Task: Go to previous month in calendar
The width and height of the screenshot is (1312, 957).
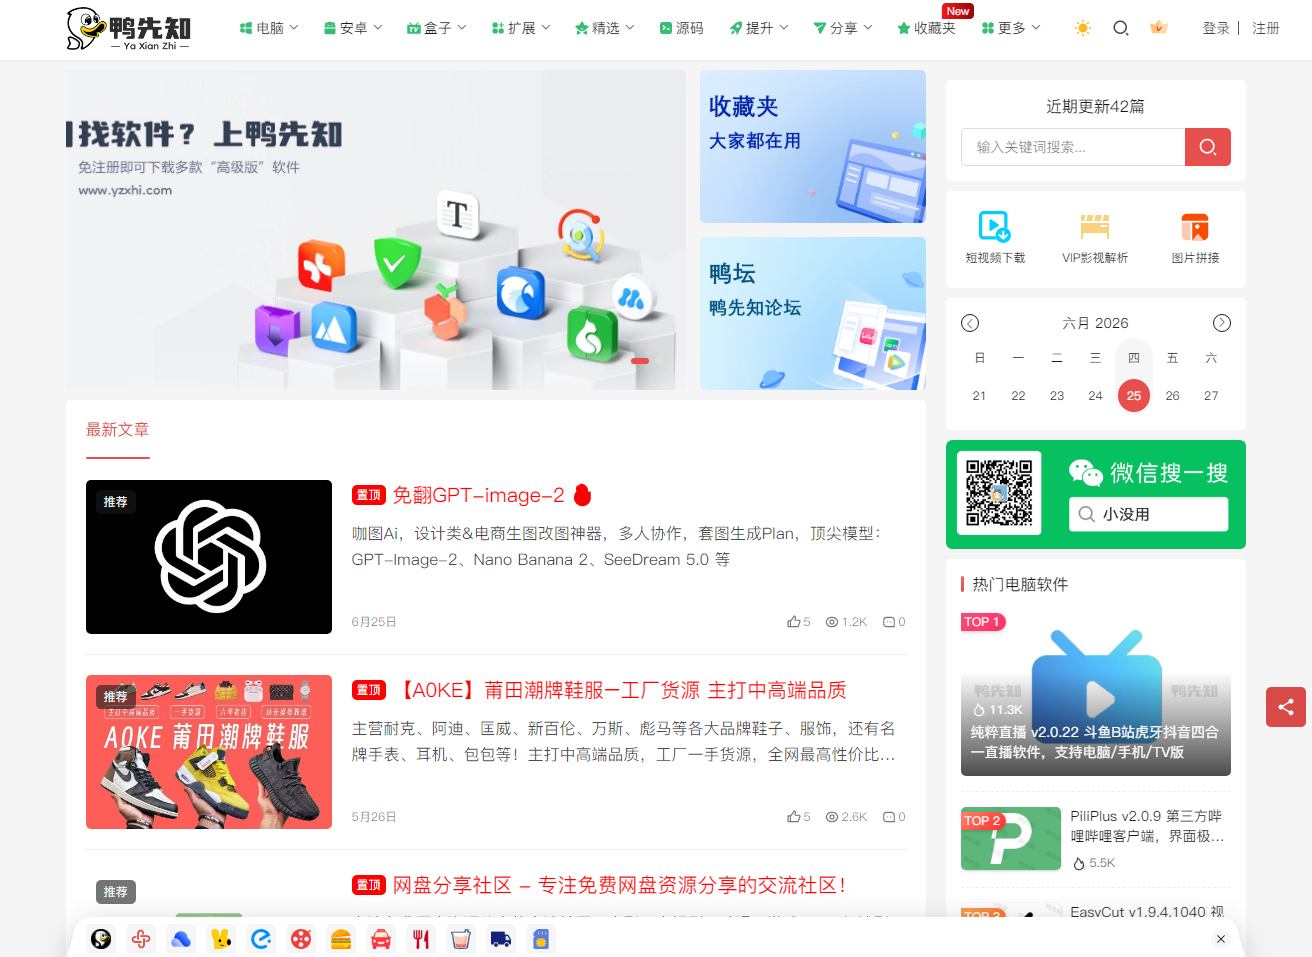Action: pos(970,323)
